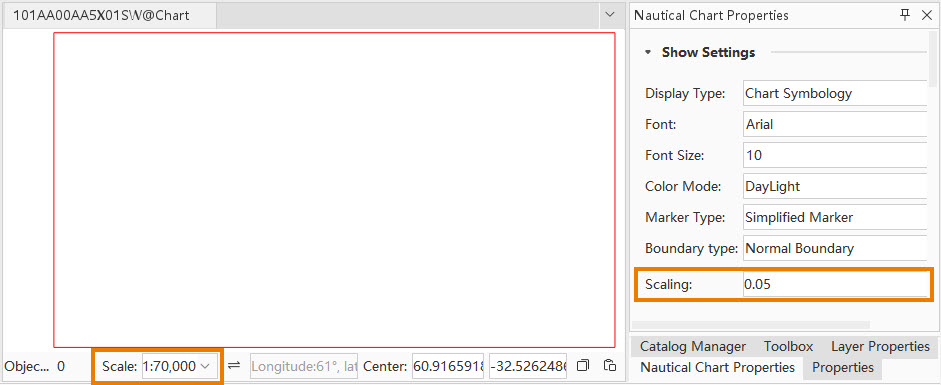Click the Longitude latitude coordinate input box

click(304, 366)
